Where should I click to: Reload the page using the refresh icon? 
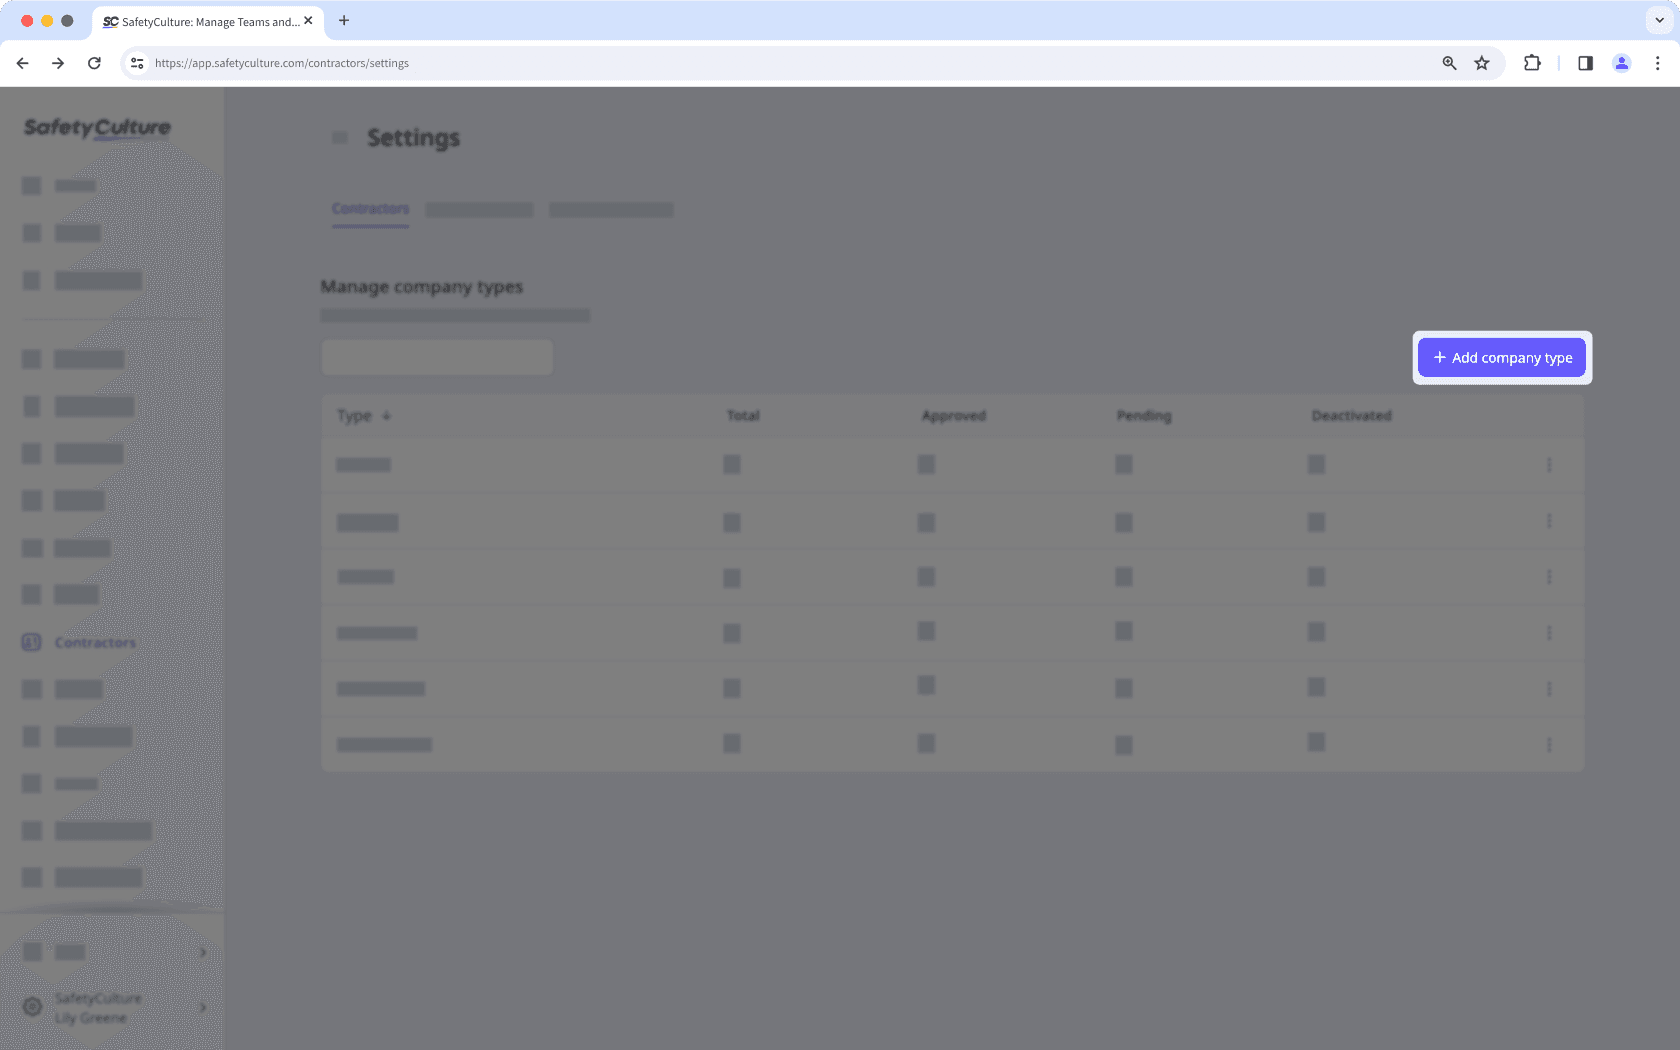(x=94, y=62)
